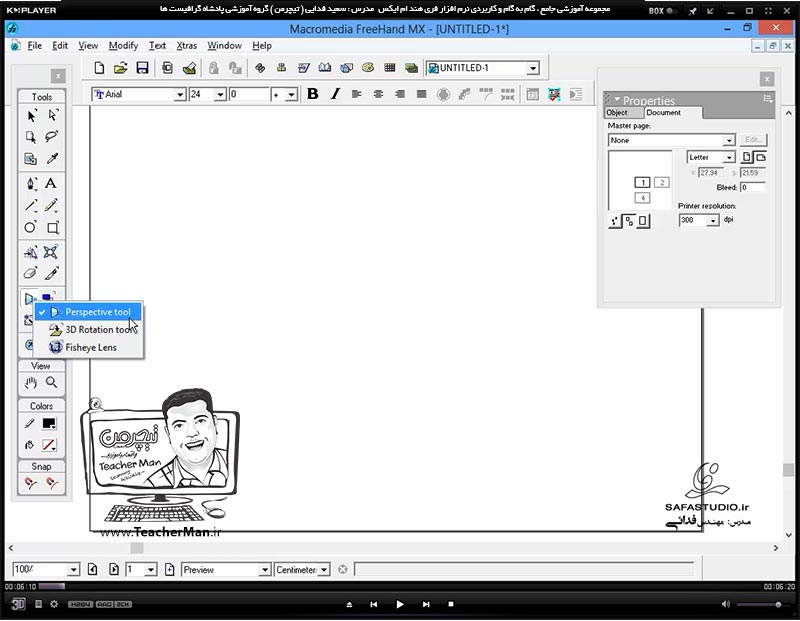Choose Fisheye Lens from popup
The height and width of the screenshot is (621, 800).
click(x=88, y=347)
